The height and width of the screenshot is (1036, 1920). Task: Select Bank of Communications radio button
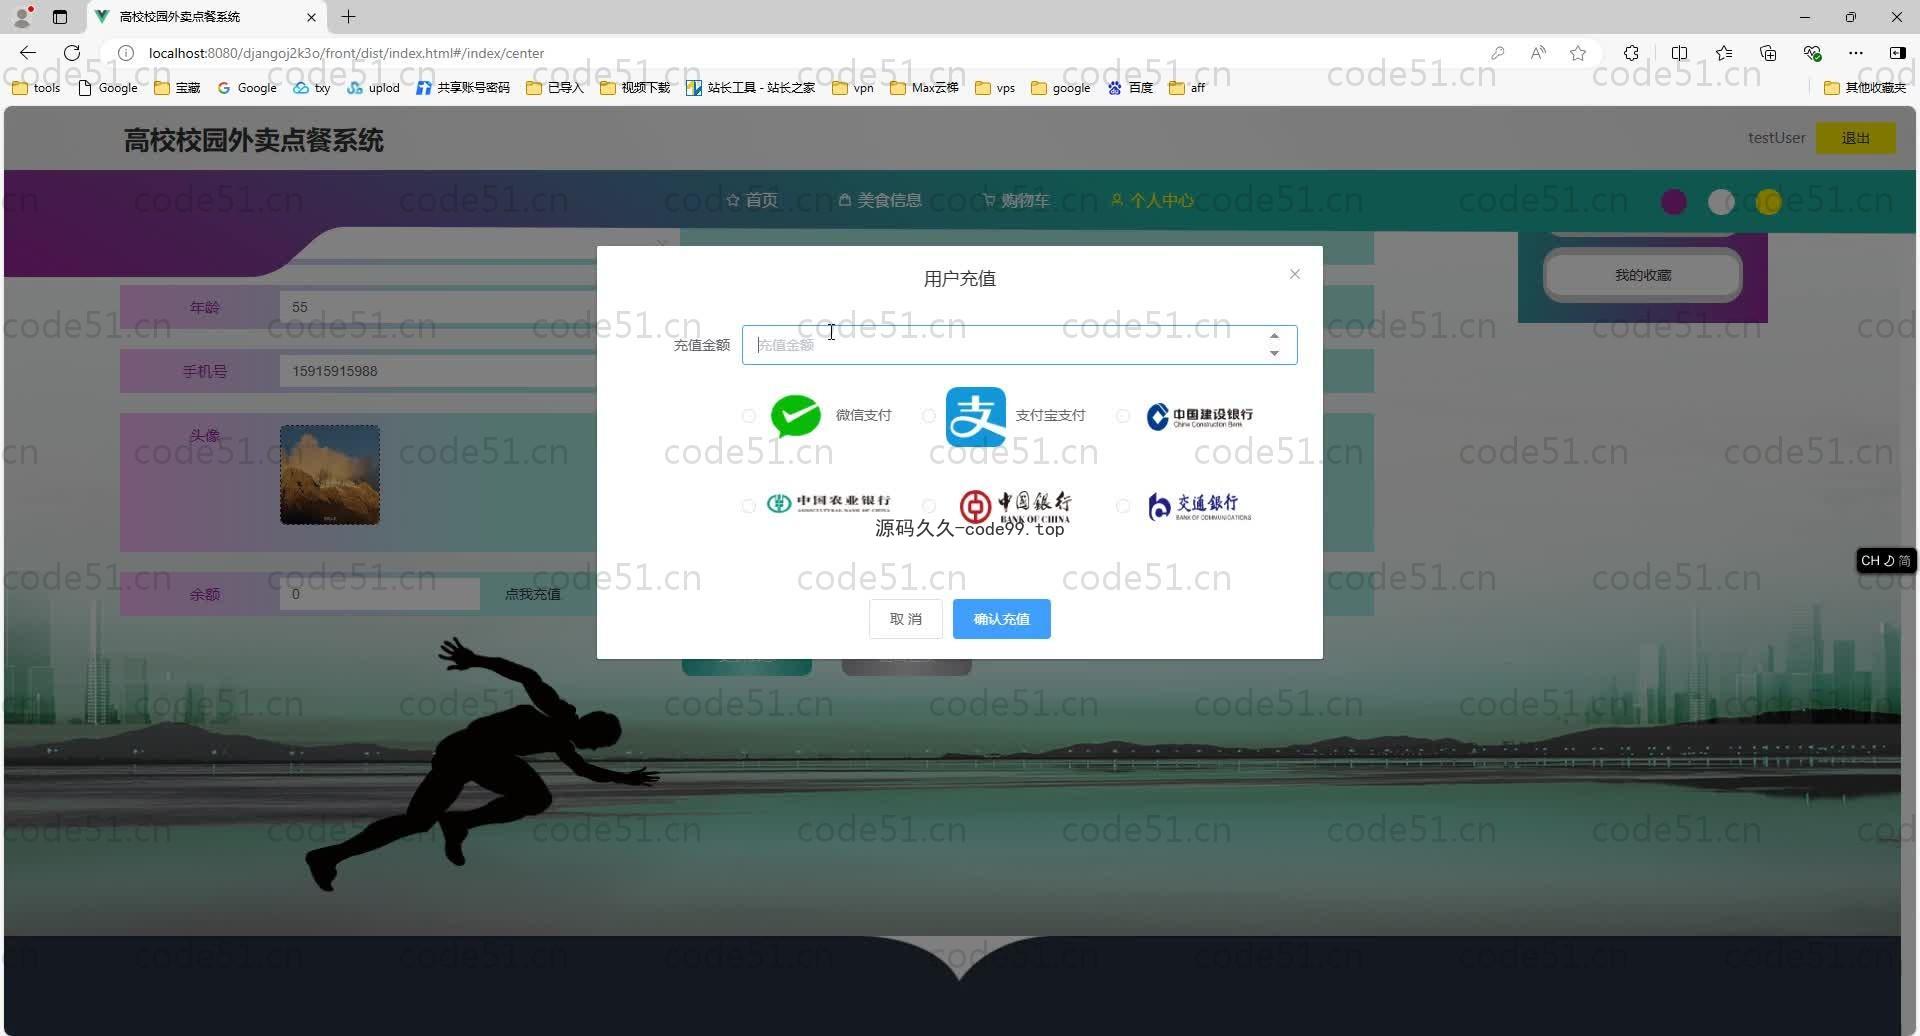[x=1123, y=506]
